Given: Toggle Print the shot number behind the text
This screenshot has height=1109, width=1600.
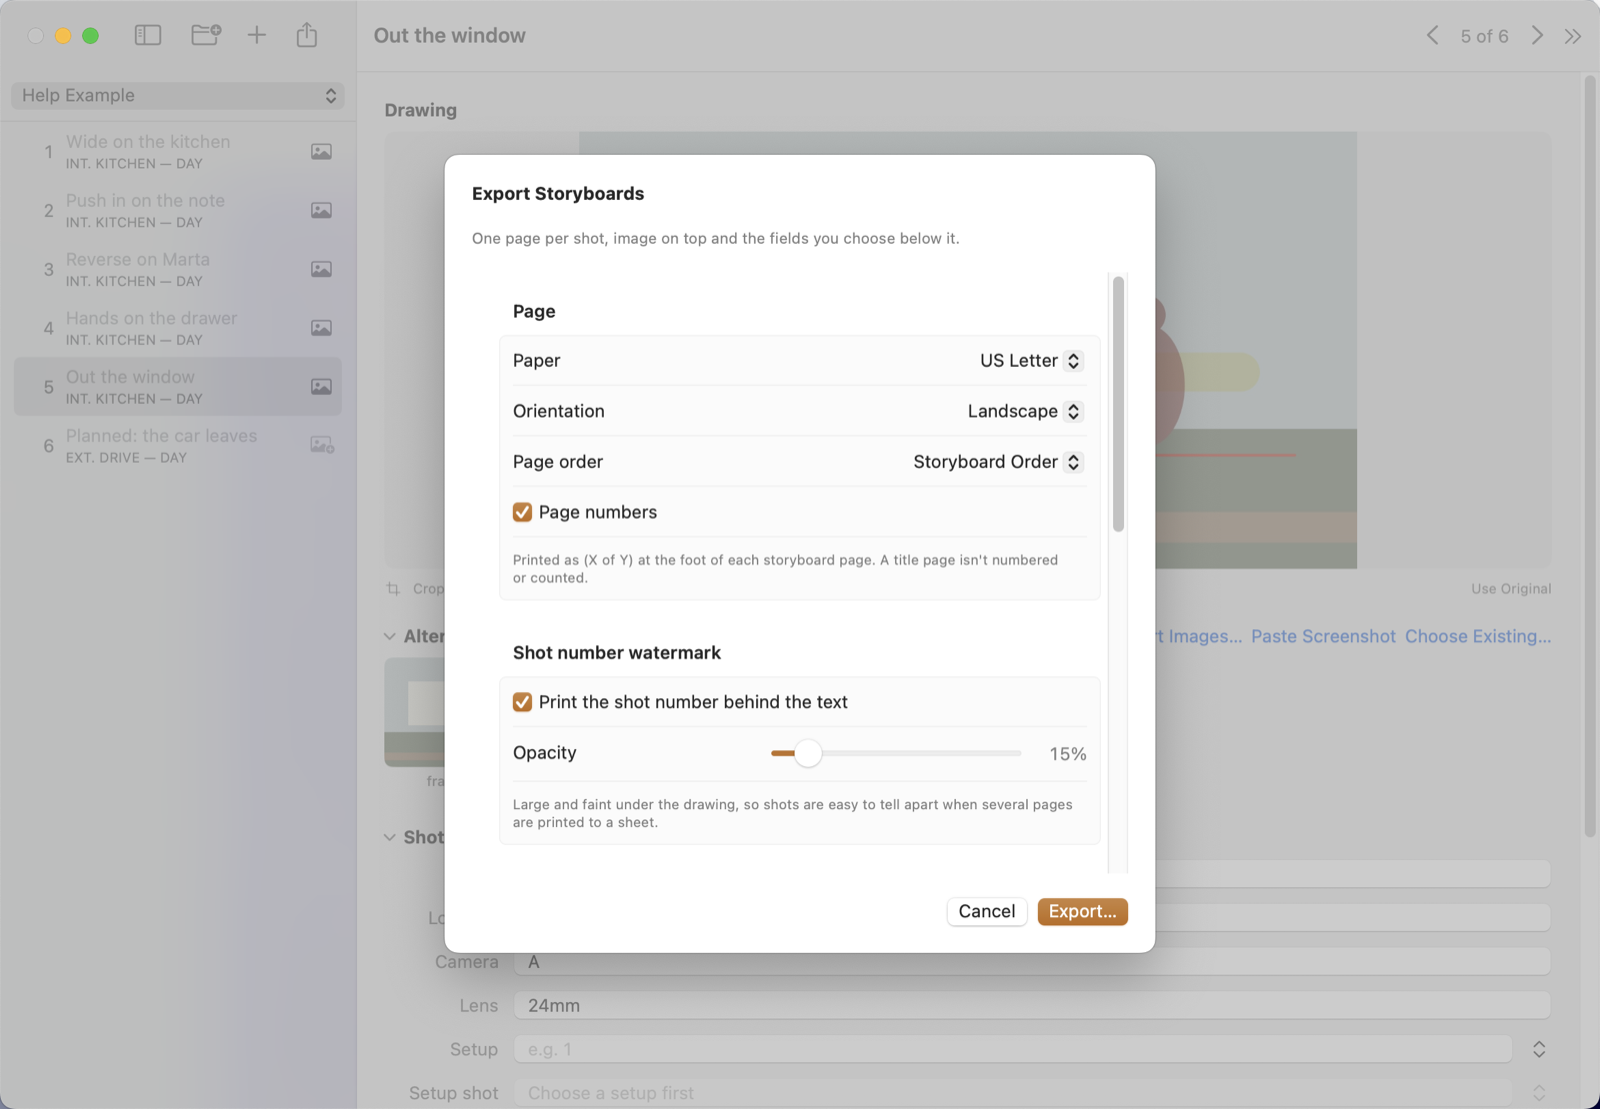Looking at the screenshot, I should tap(522, 702).
